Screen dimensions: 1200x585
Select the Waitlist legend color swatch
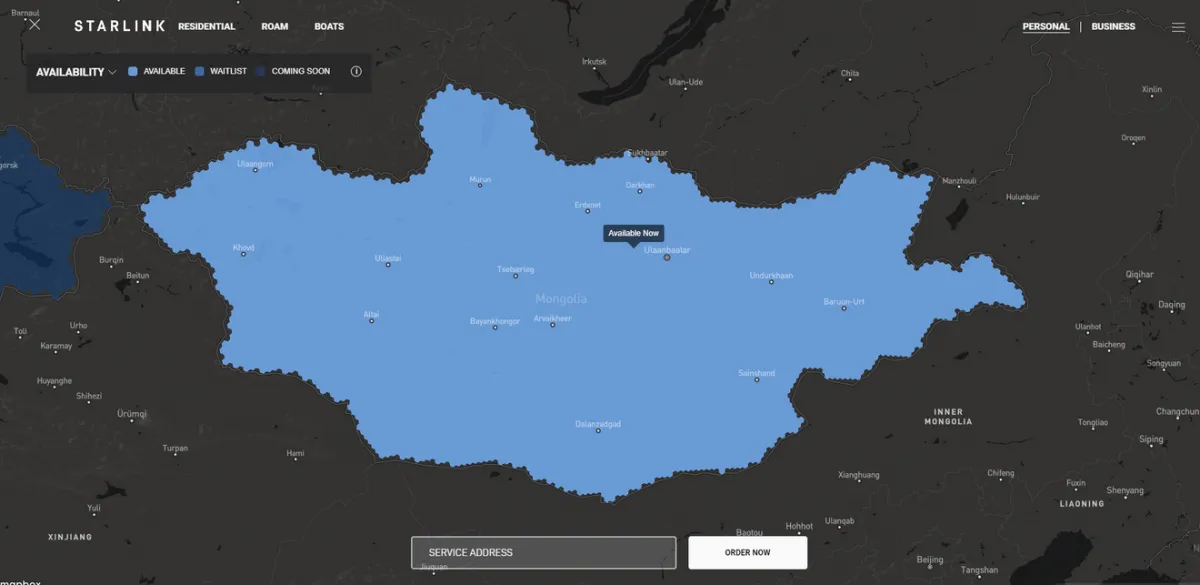pos(200,72)
